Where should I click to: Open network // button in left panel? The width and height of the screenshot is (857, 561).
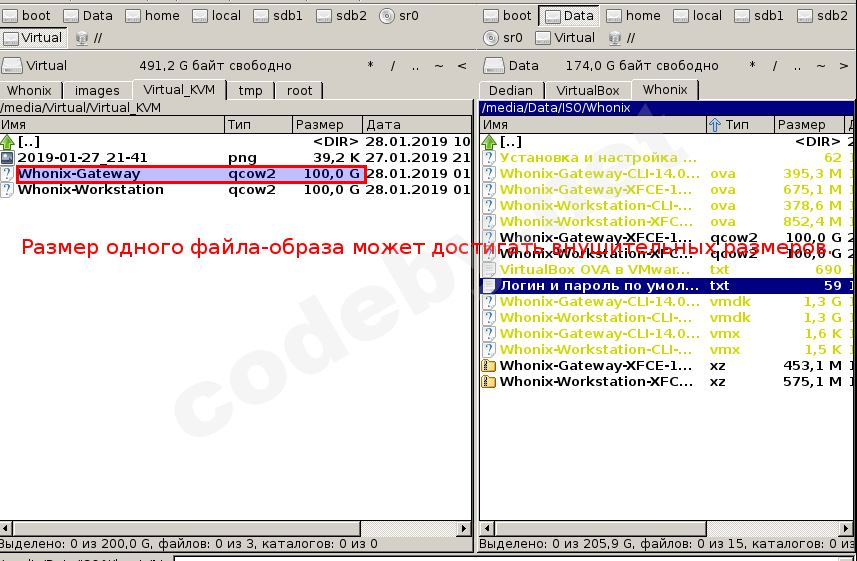[89, 38]
